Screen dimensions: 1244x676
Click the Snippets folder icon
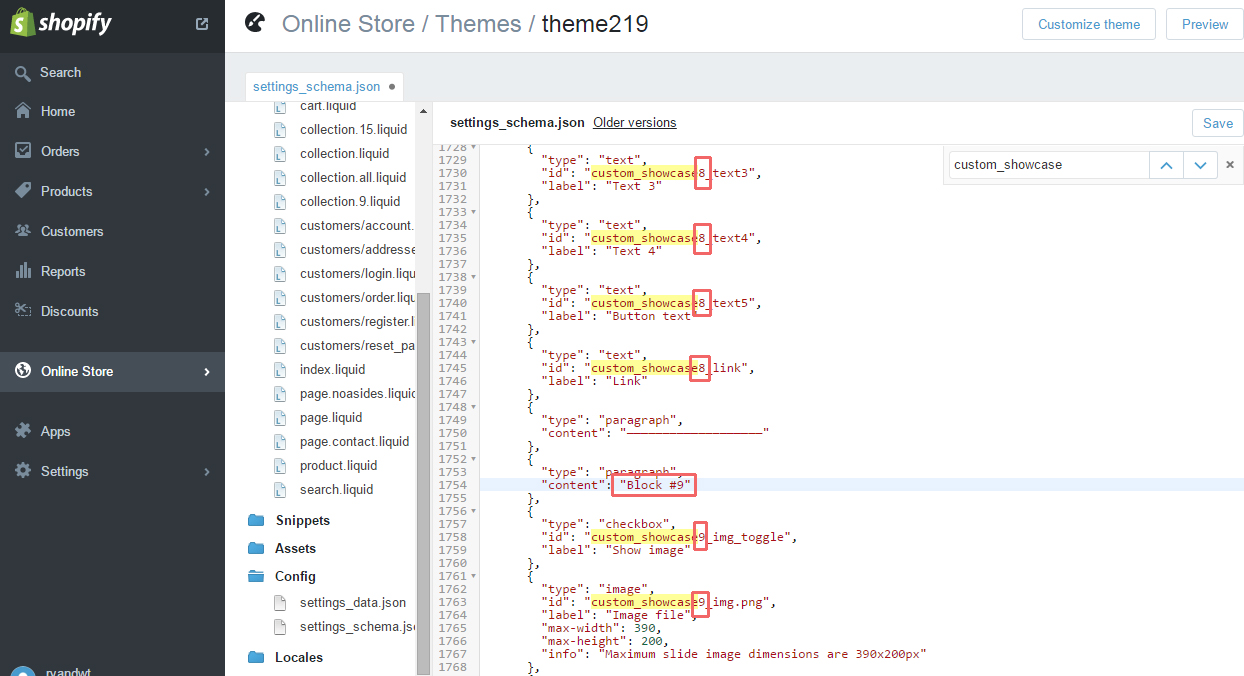[256, 520]
